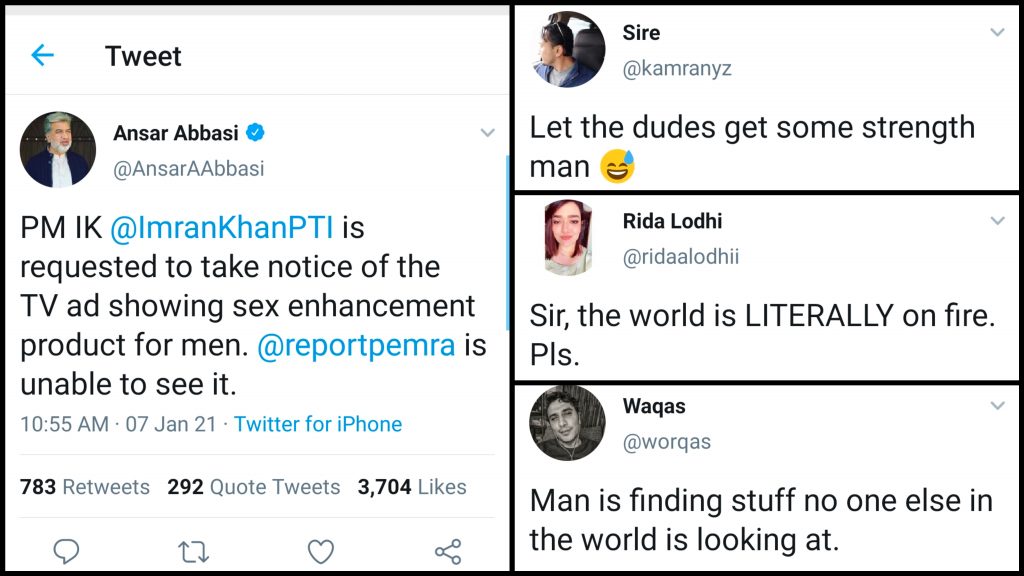Expand the main tweet's options chevron
The image size is (1024, 576).
click(x=487, y=133)
